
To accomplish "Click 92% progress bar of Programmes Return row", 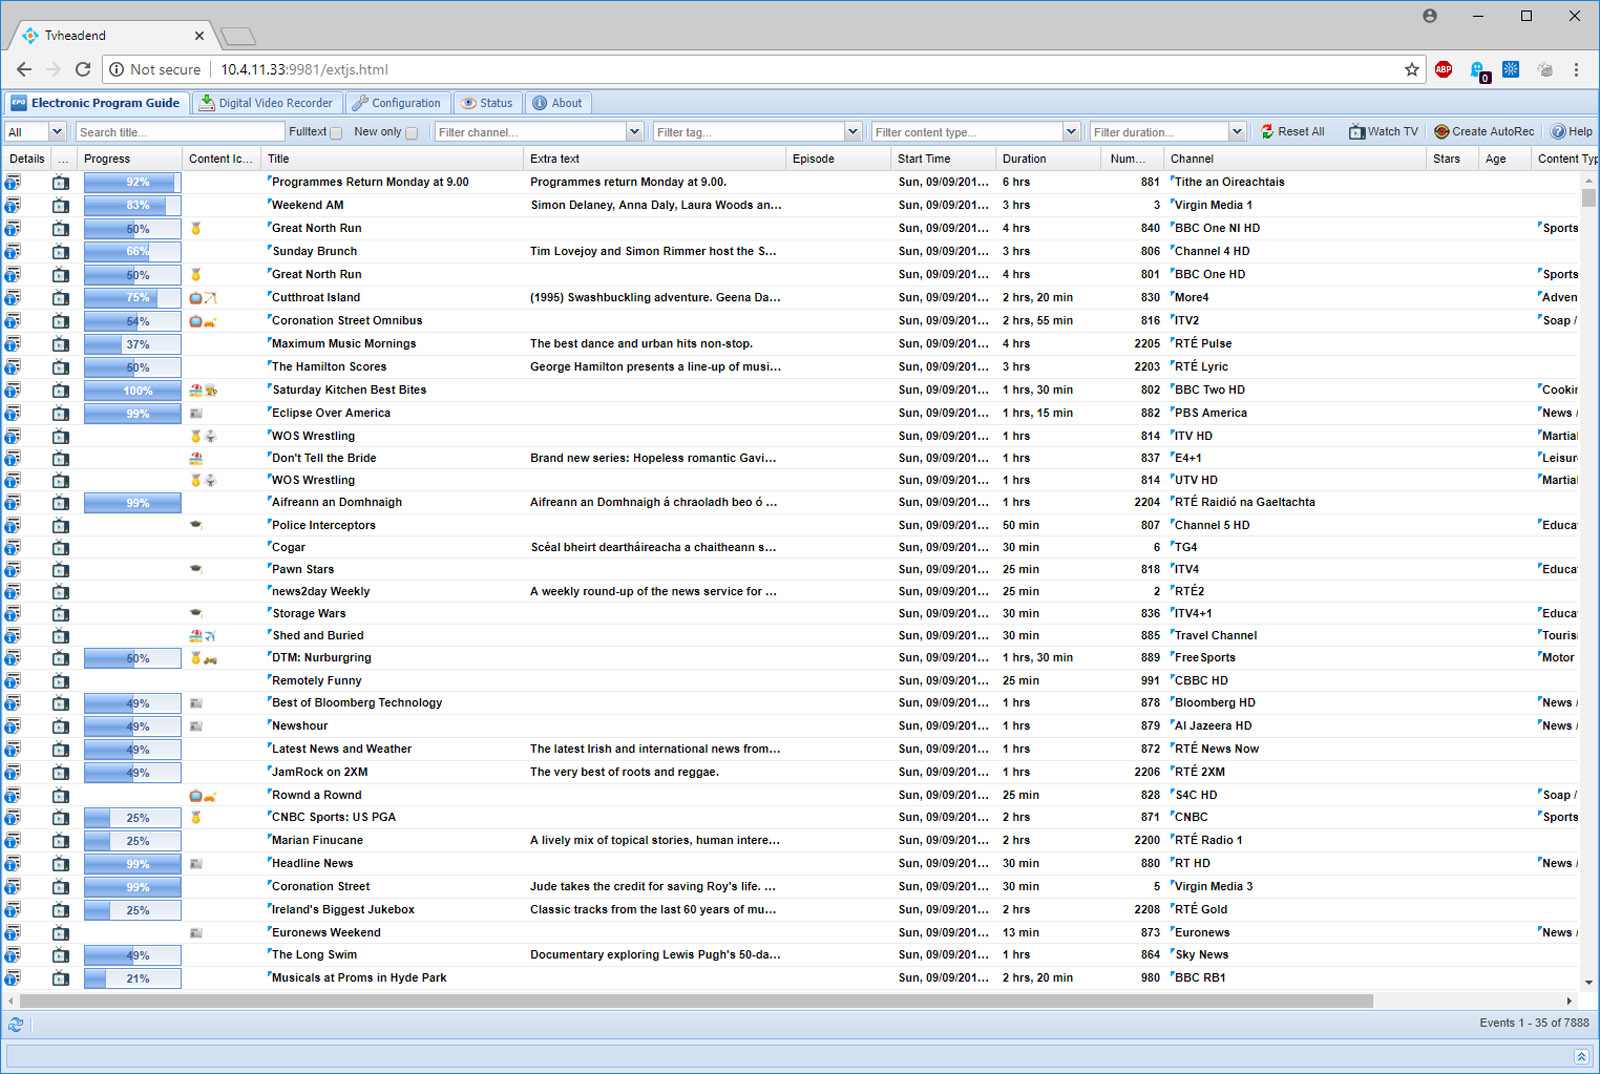I will coord(132,182).
